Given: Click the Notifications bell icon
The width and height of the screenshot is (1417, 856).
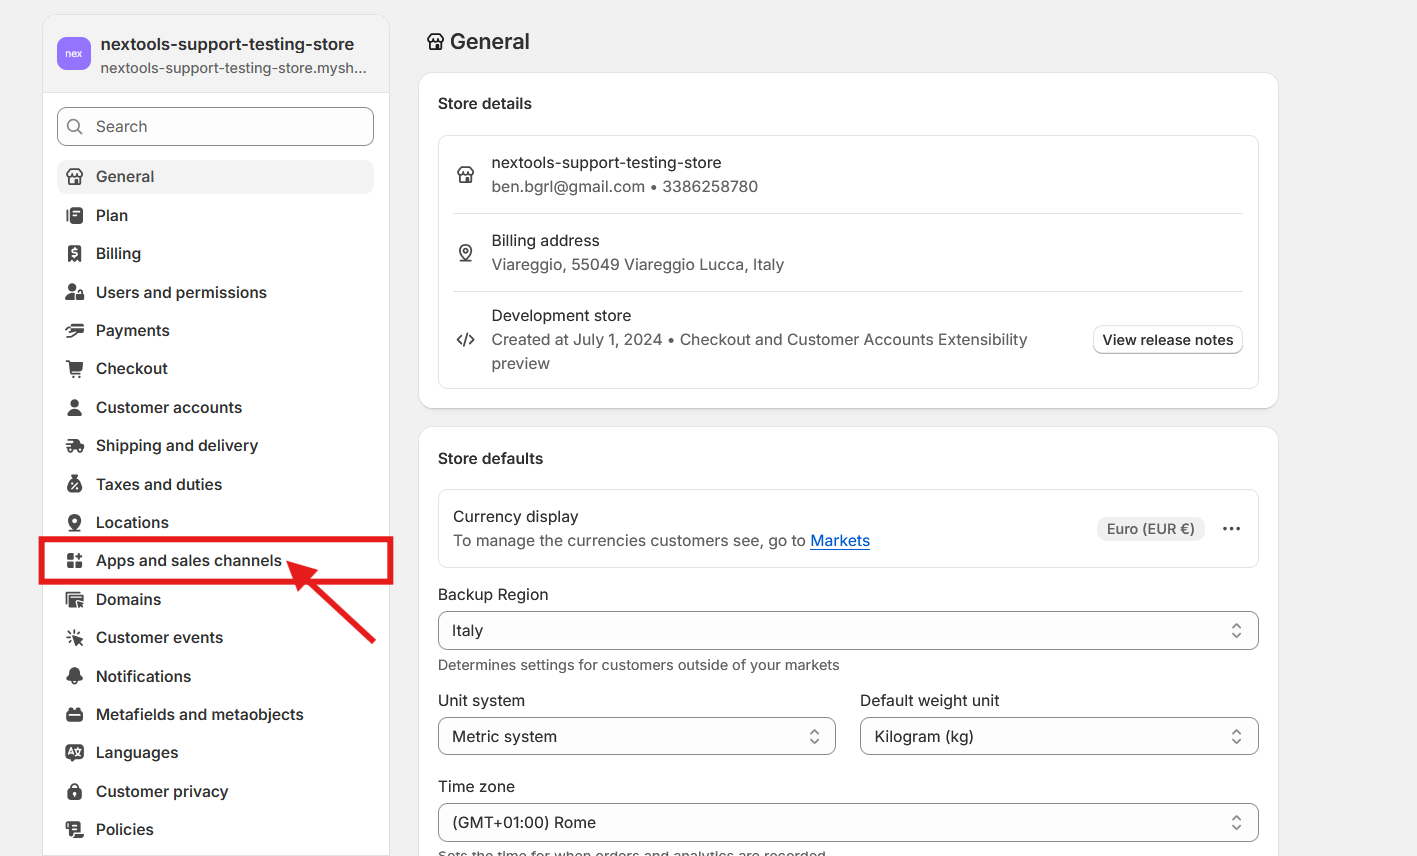Looking at the screenshot, I should point(74,677).
